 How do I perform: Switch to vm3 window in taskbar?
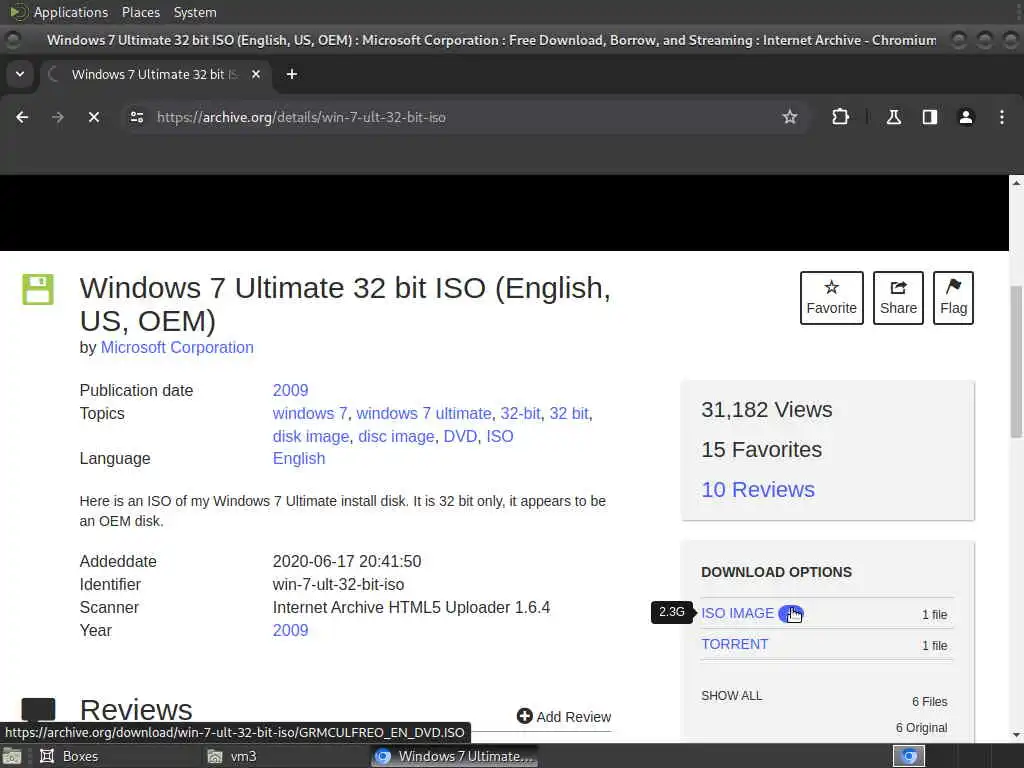(x=232, y=756)
